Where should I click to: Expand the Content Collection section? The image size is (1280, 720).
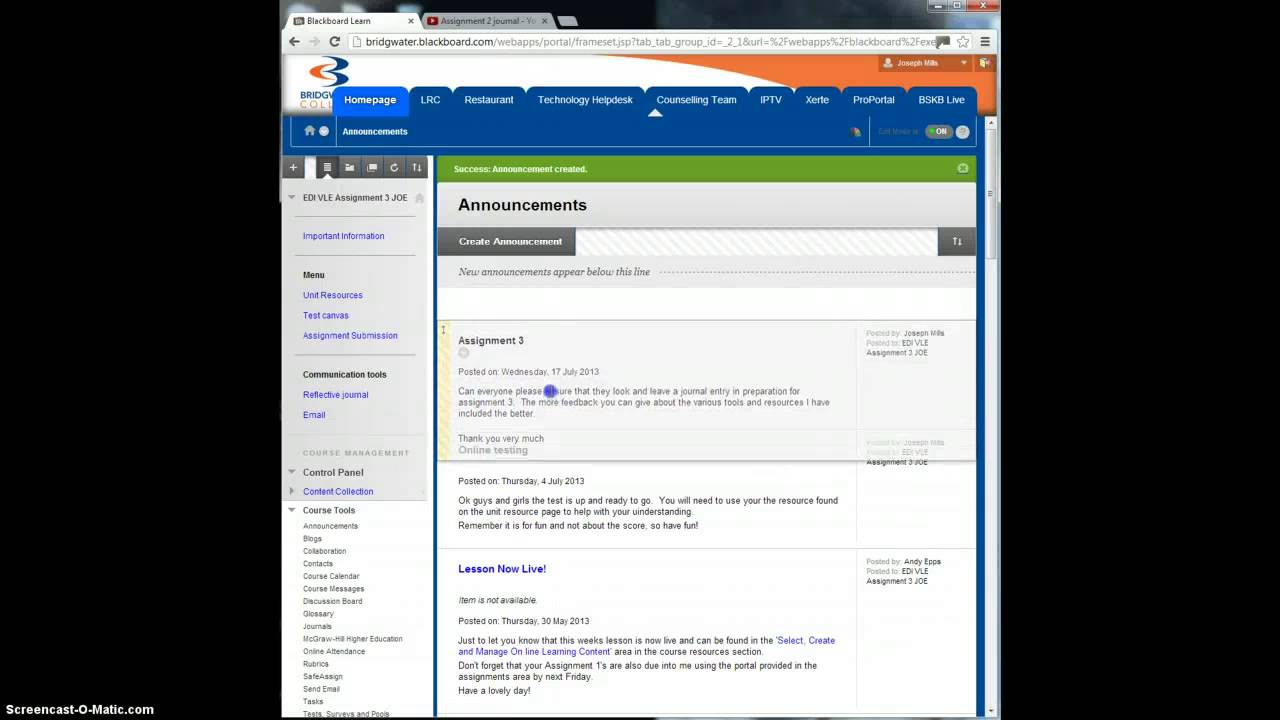tap(292, 491)
